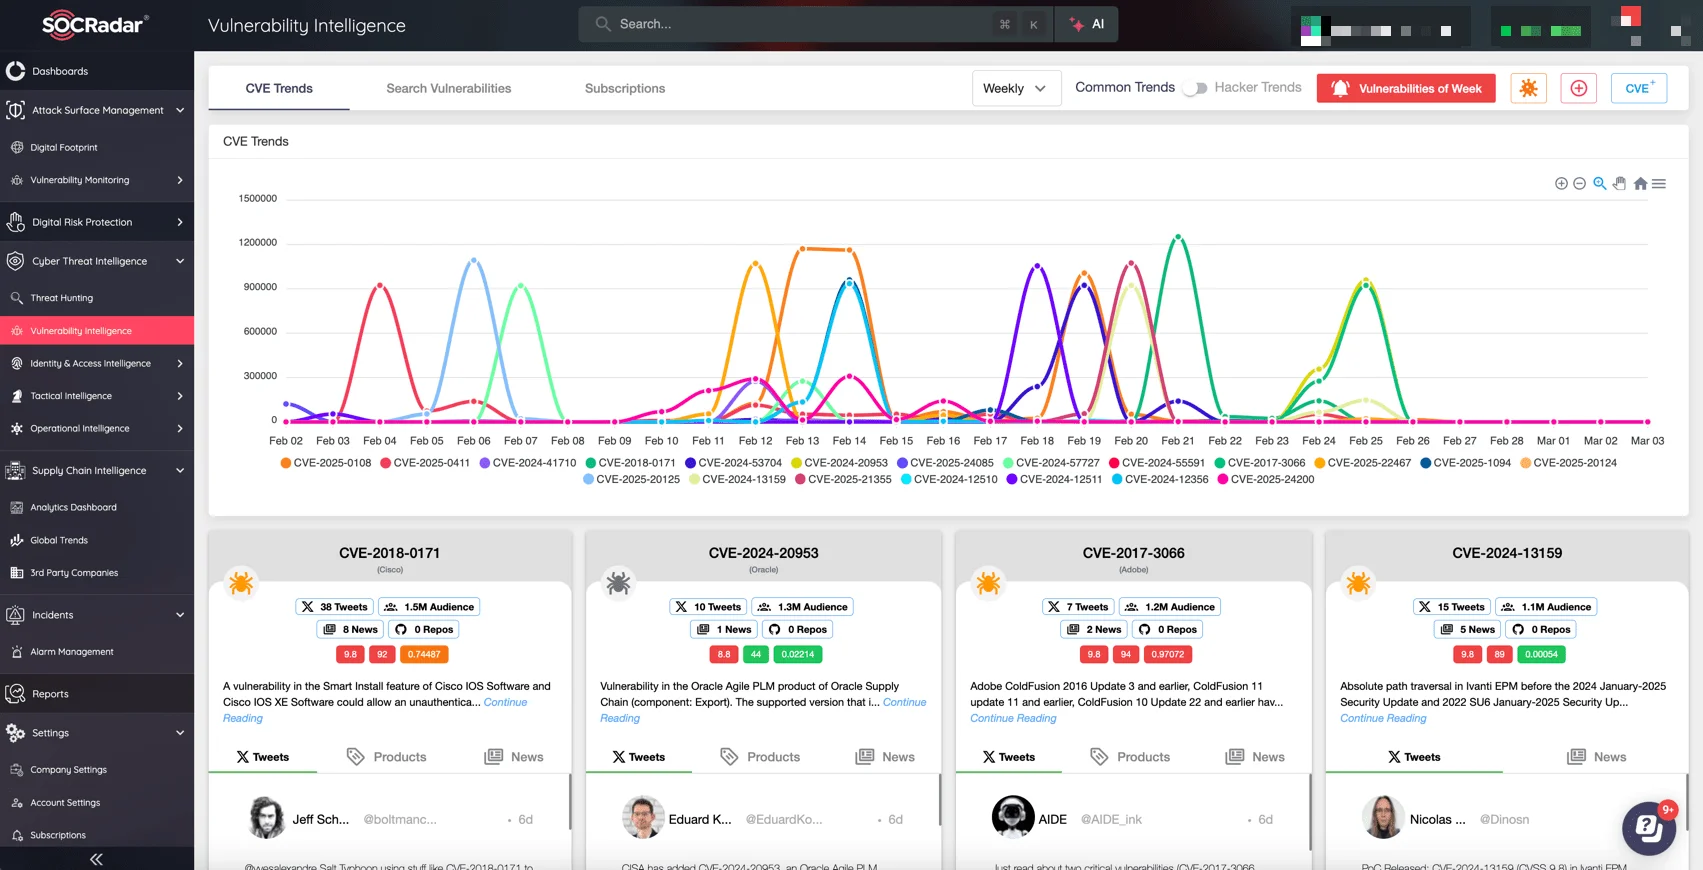Click 38 Tweets badge on Cisco card
The height and width of the screenshot is (870, 1703).
[x=335, y=607]
